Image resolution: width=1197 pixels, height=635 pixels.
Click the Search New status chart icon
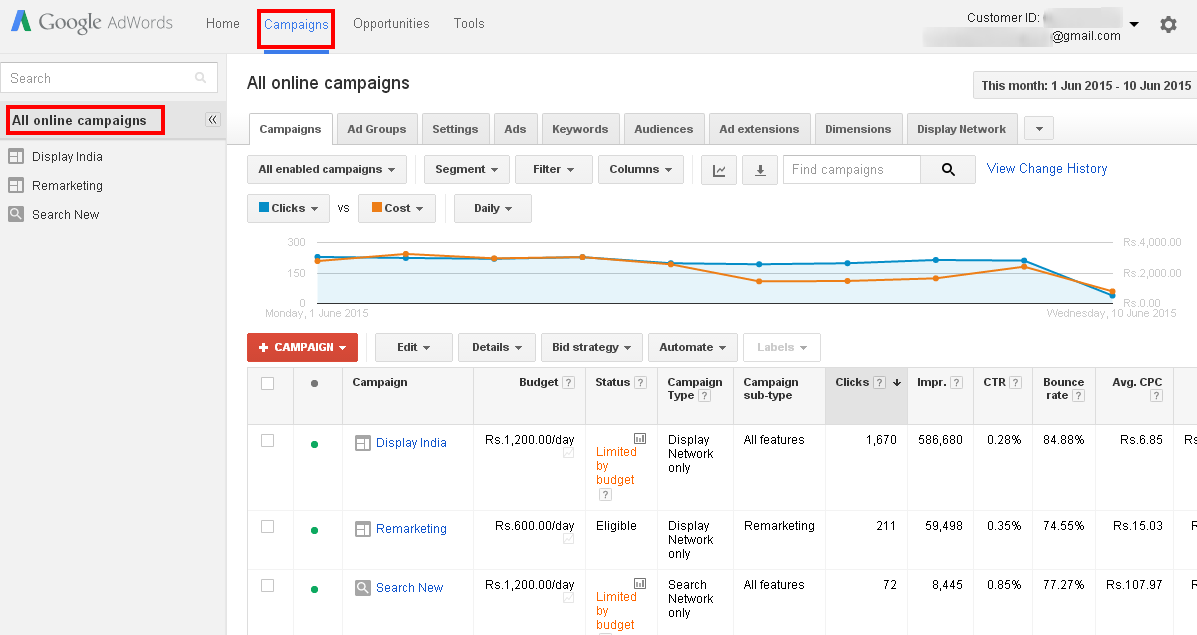[640, 584]
